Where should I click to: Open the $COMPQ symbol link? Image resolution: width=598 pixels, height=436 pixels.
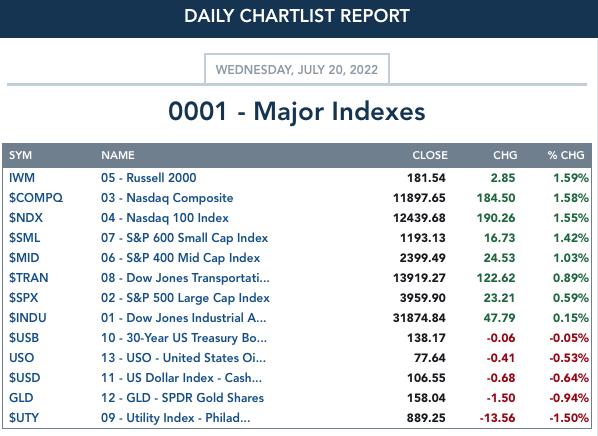point(36,198)
